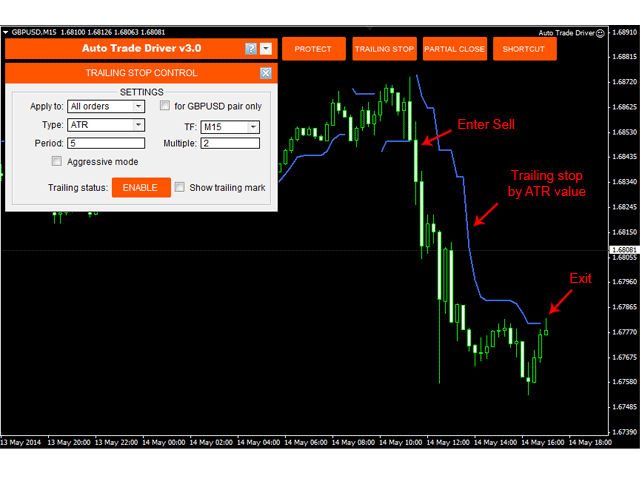Open the PROTECT tab
This screenshot has width=640, height=480.
click(313, 49)
